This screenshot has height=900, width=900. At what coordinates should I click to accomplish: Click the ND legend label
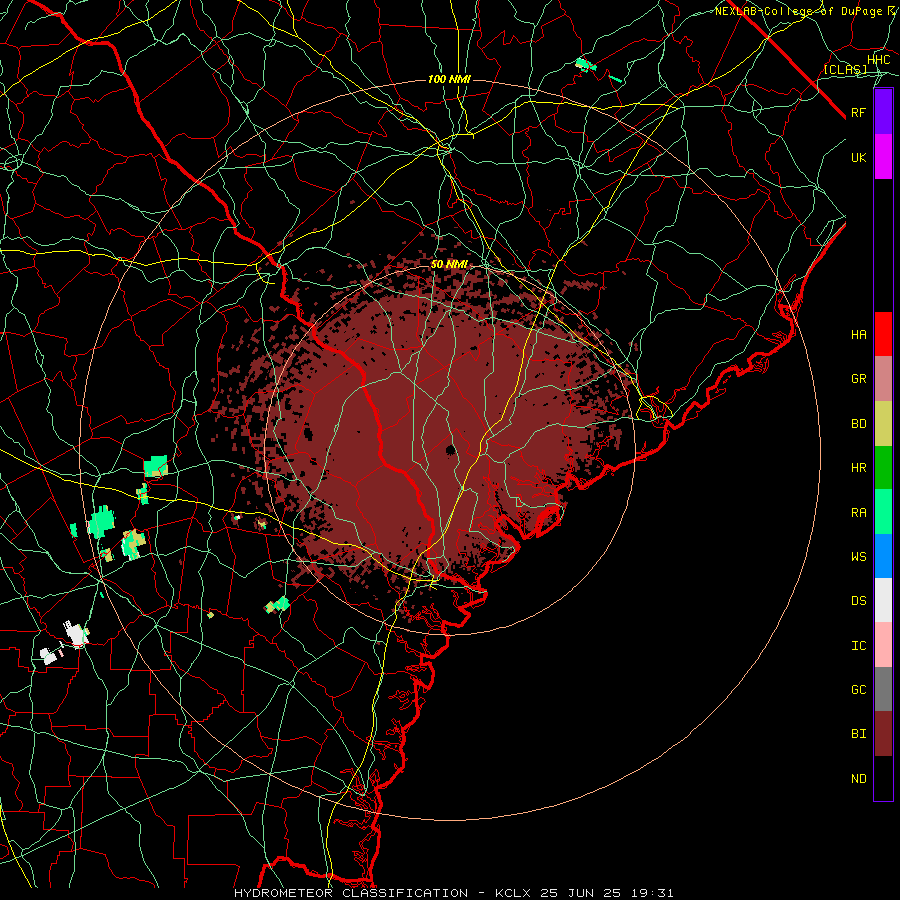pos(859,779)
